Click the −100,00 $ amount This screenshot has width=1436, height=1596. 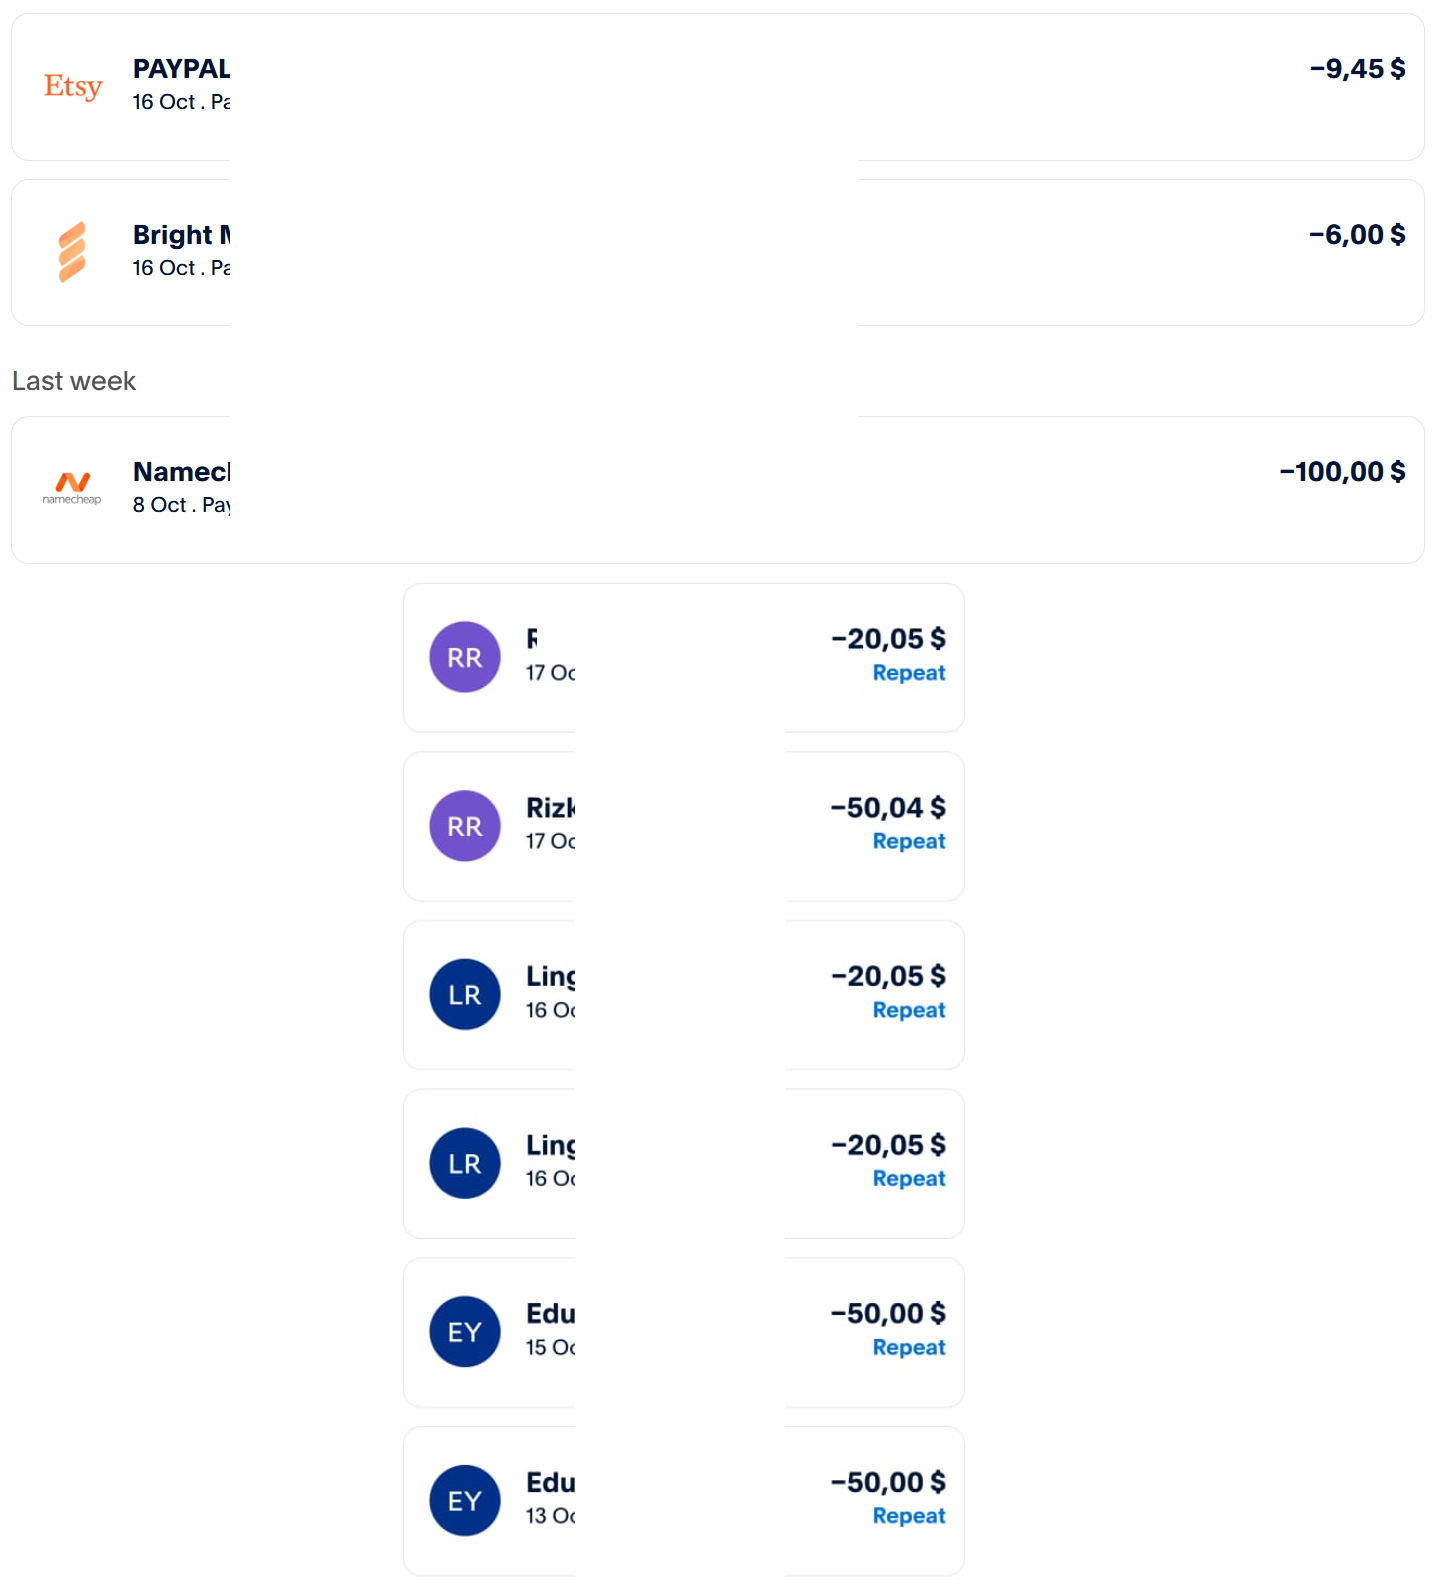coord(1342,472)
